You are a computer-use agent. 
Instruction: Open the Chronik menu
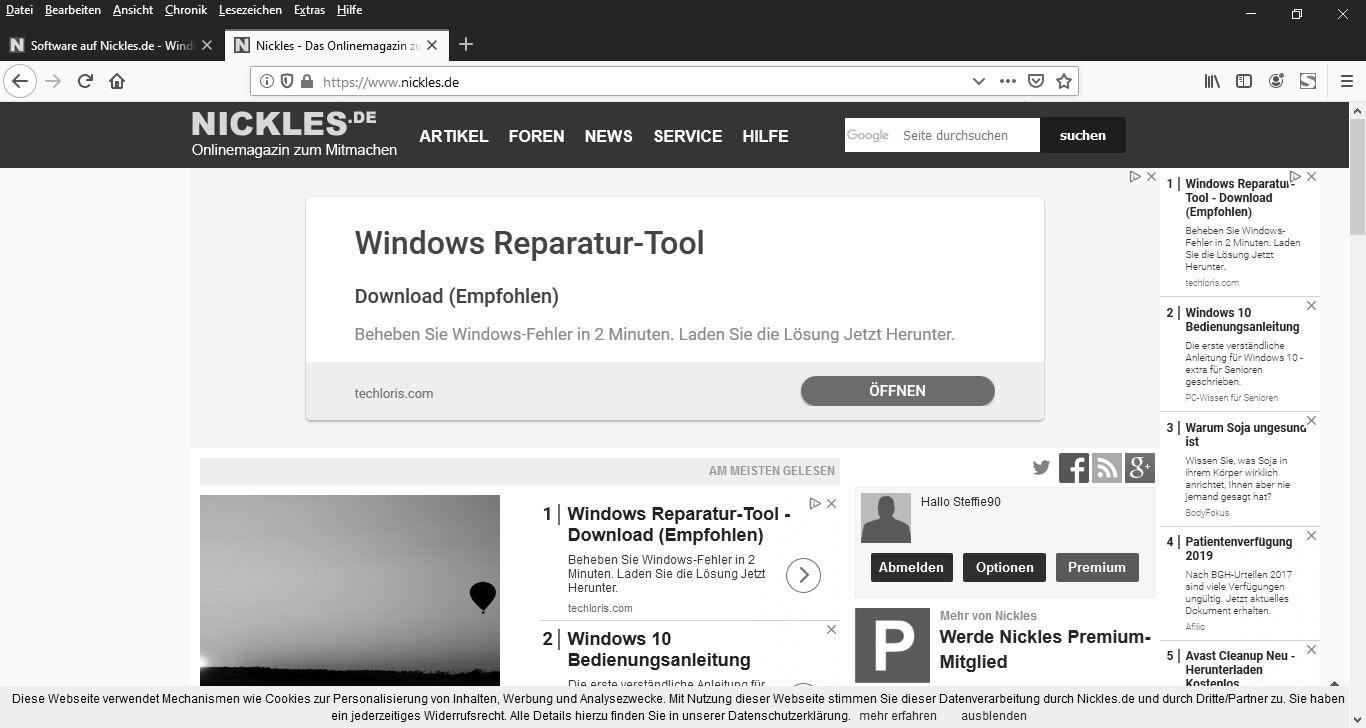click(x=186, y=10)
